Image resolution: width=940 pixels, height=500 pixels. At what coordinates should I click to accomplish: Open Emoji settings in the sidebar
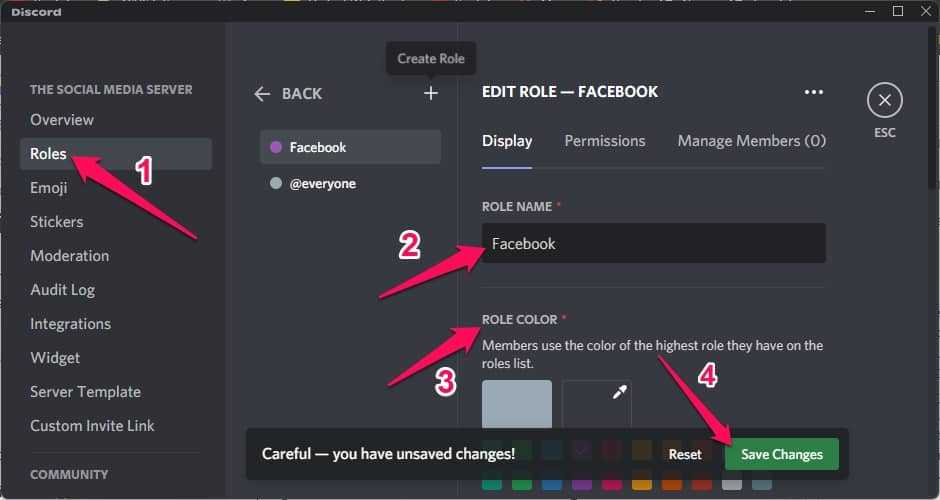coord(49,188)
